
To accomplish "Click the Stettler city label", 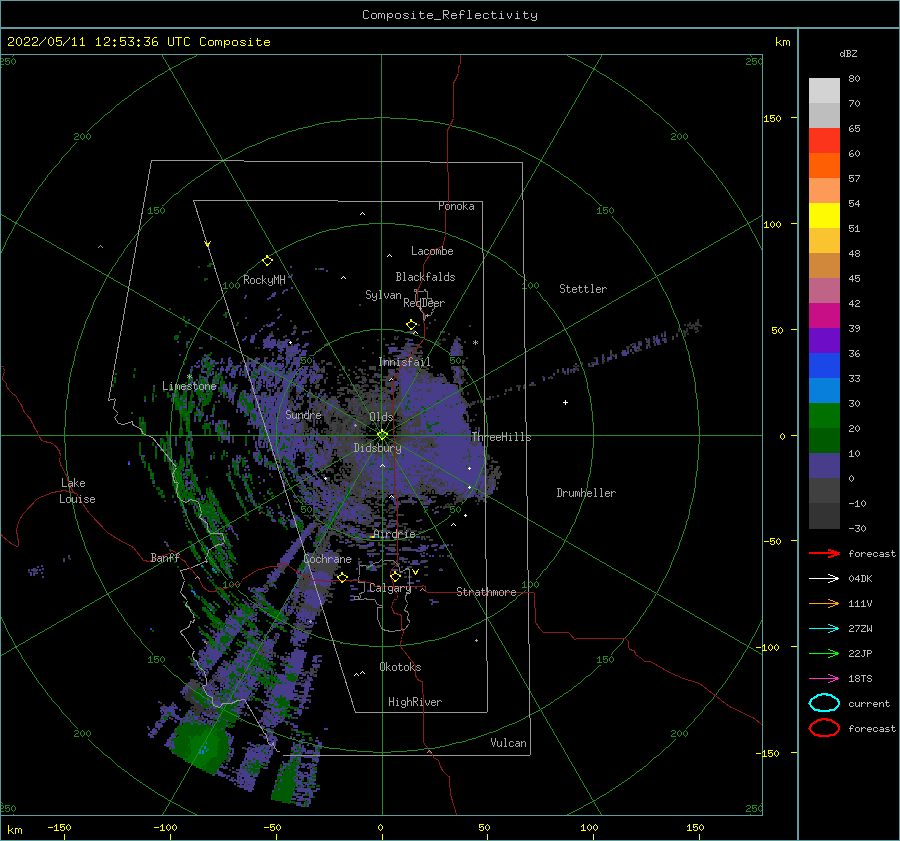I will tap(583, 289).
